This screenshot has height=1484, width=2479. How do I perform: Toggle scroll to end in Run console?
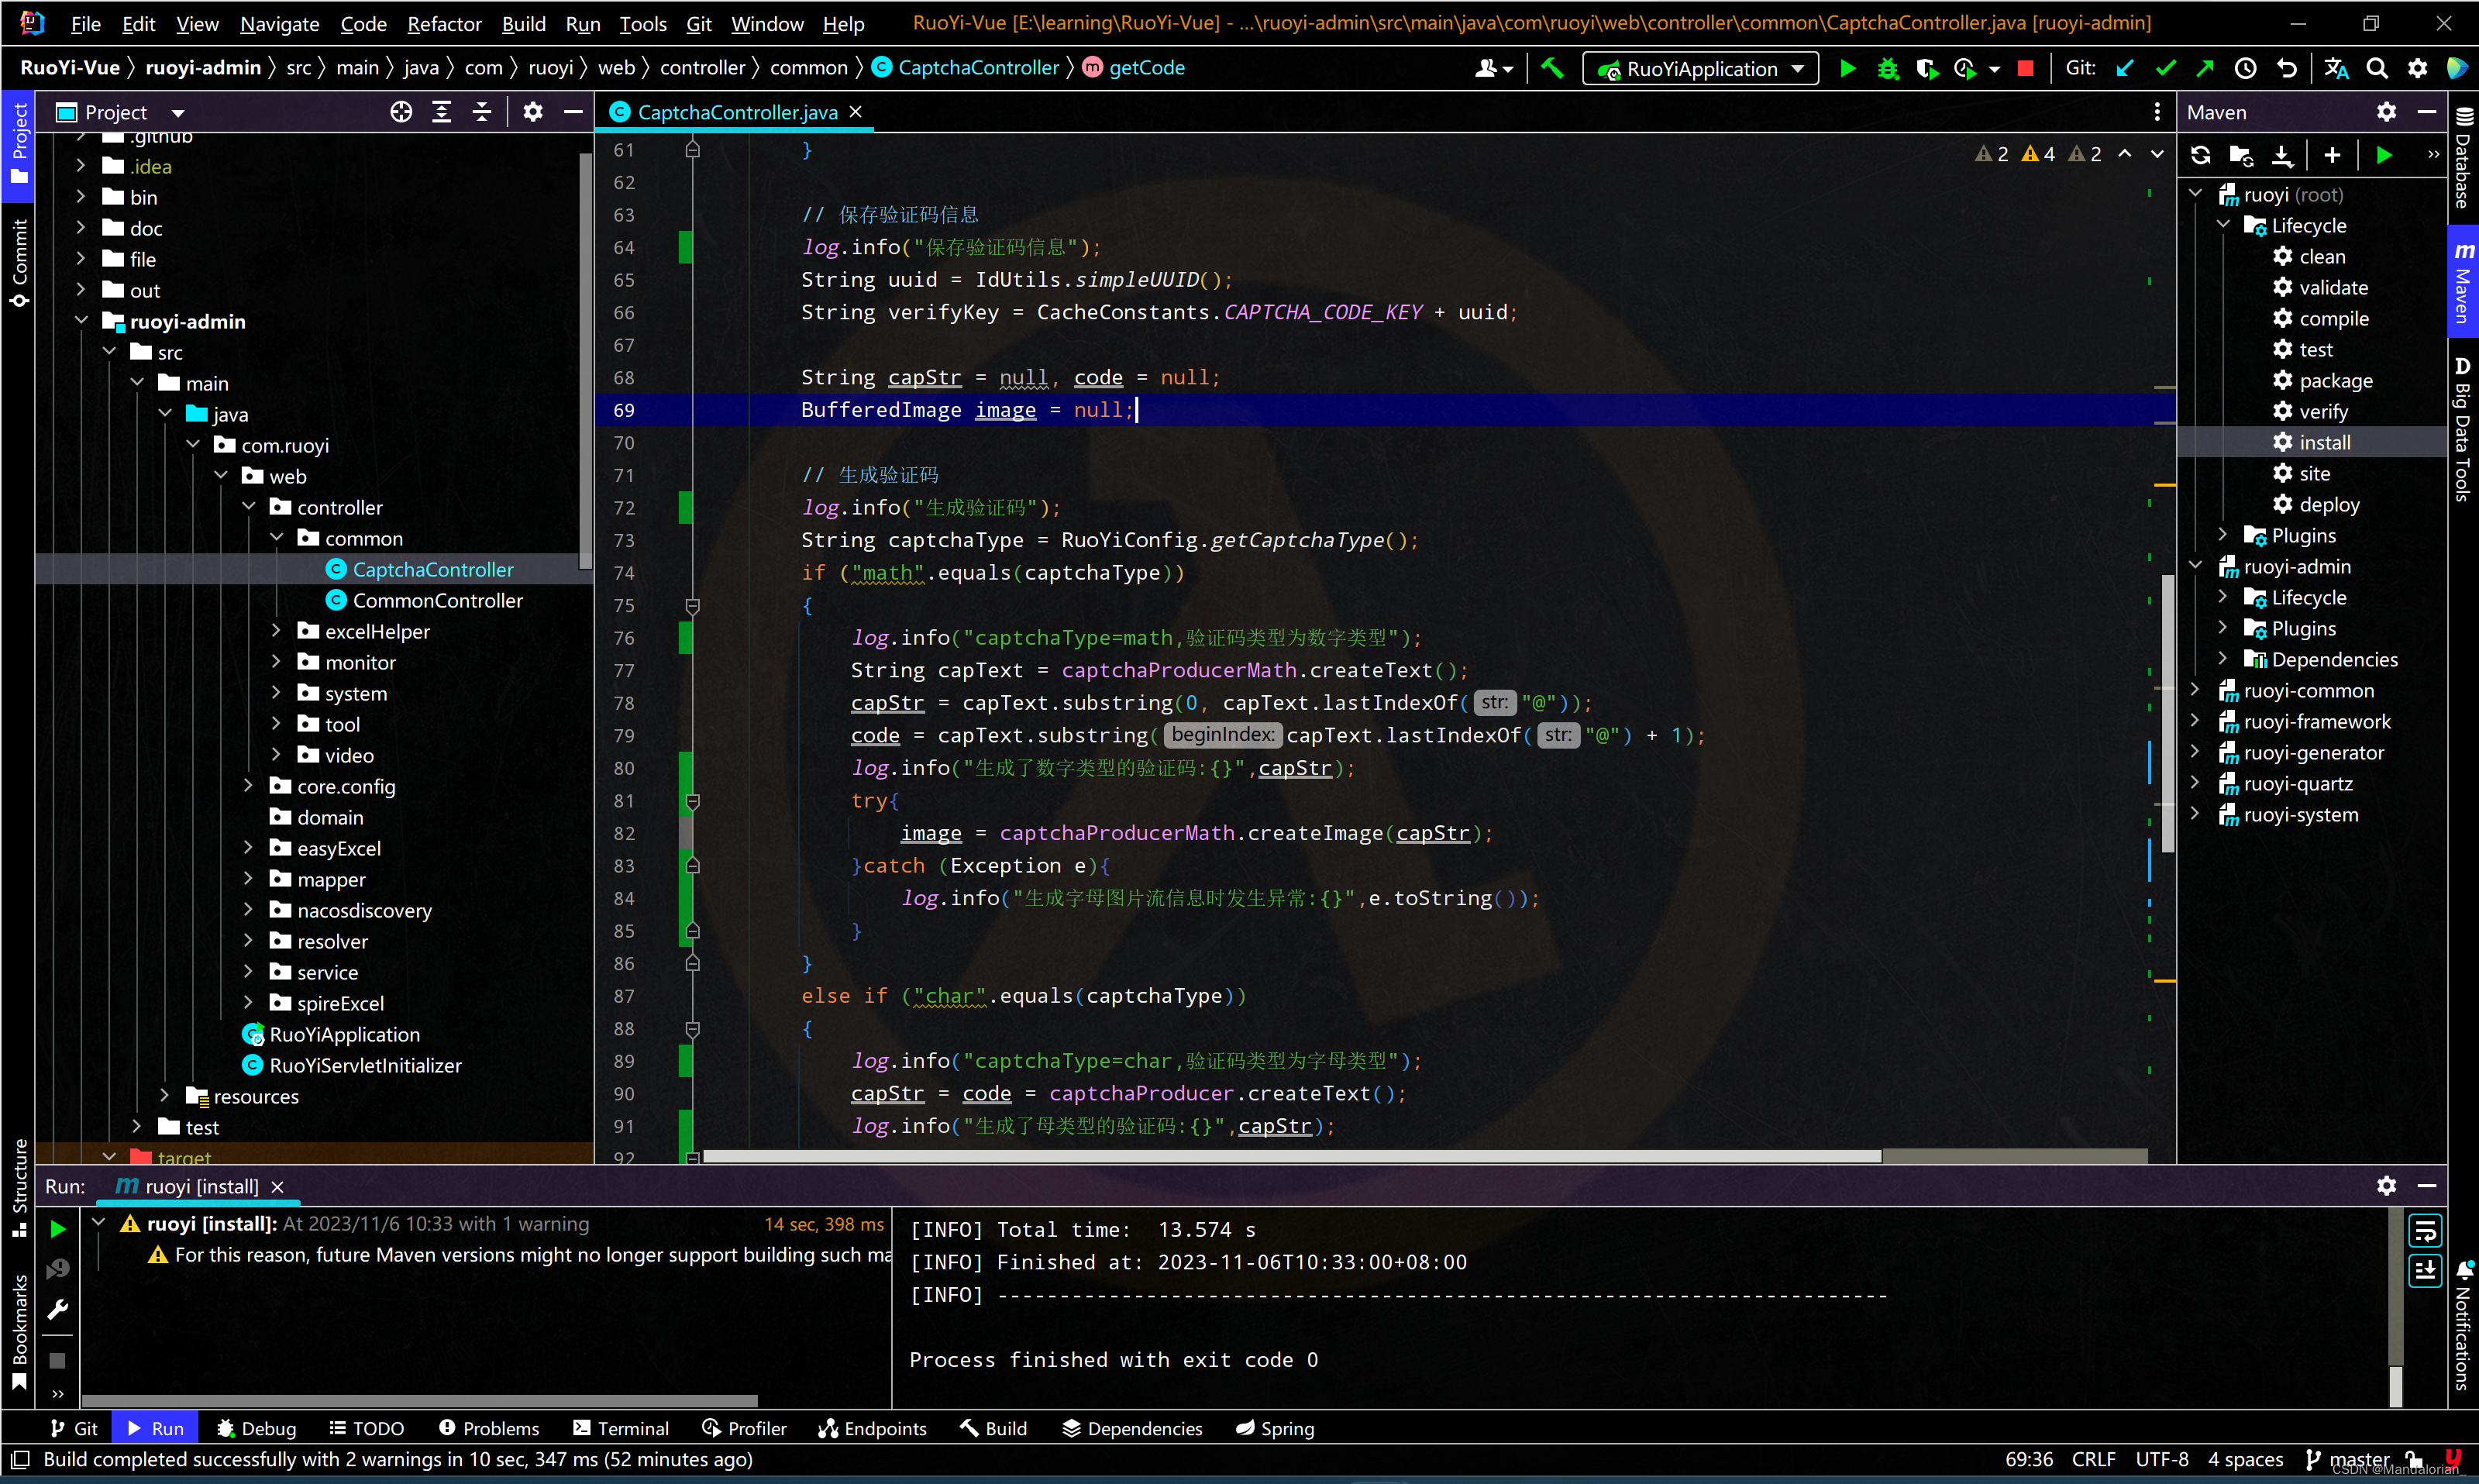coord(2425,1270)
